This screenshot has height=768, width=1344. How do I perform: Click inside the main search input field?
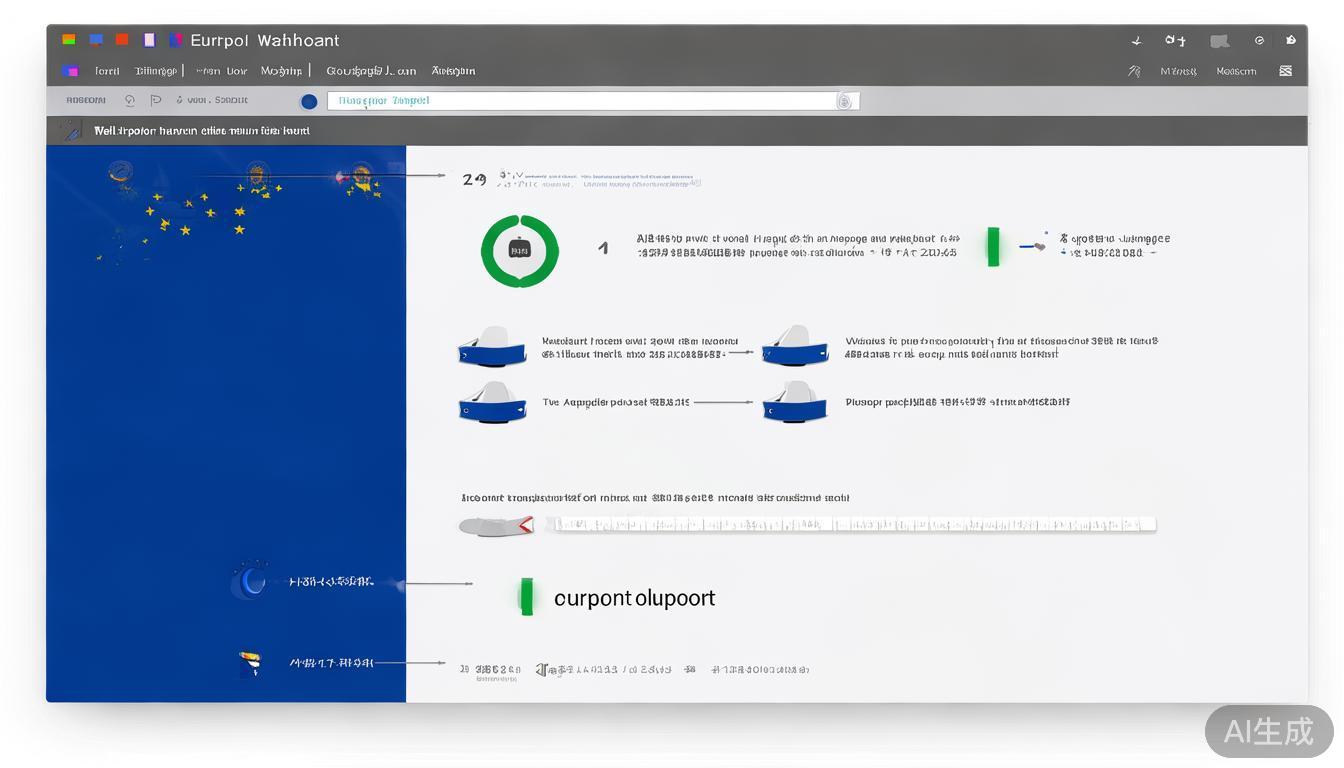[590, 100]
